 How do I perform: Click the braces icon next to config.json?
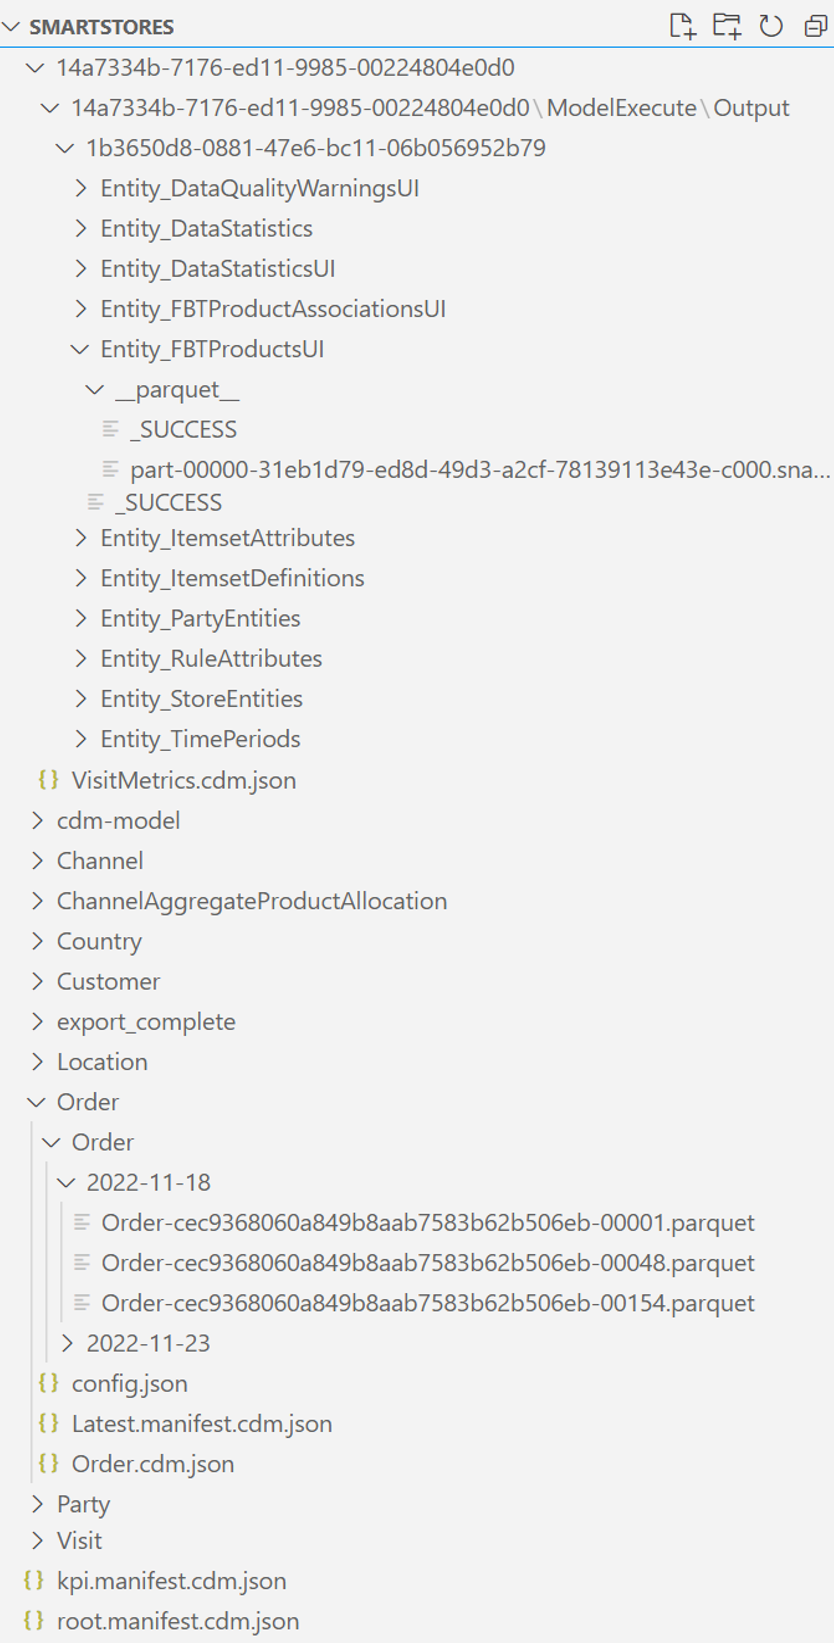coord(47,1383)
